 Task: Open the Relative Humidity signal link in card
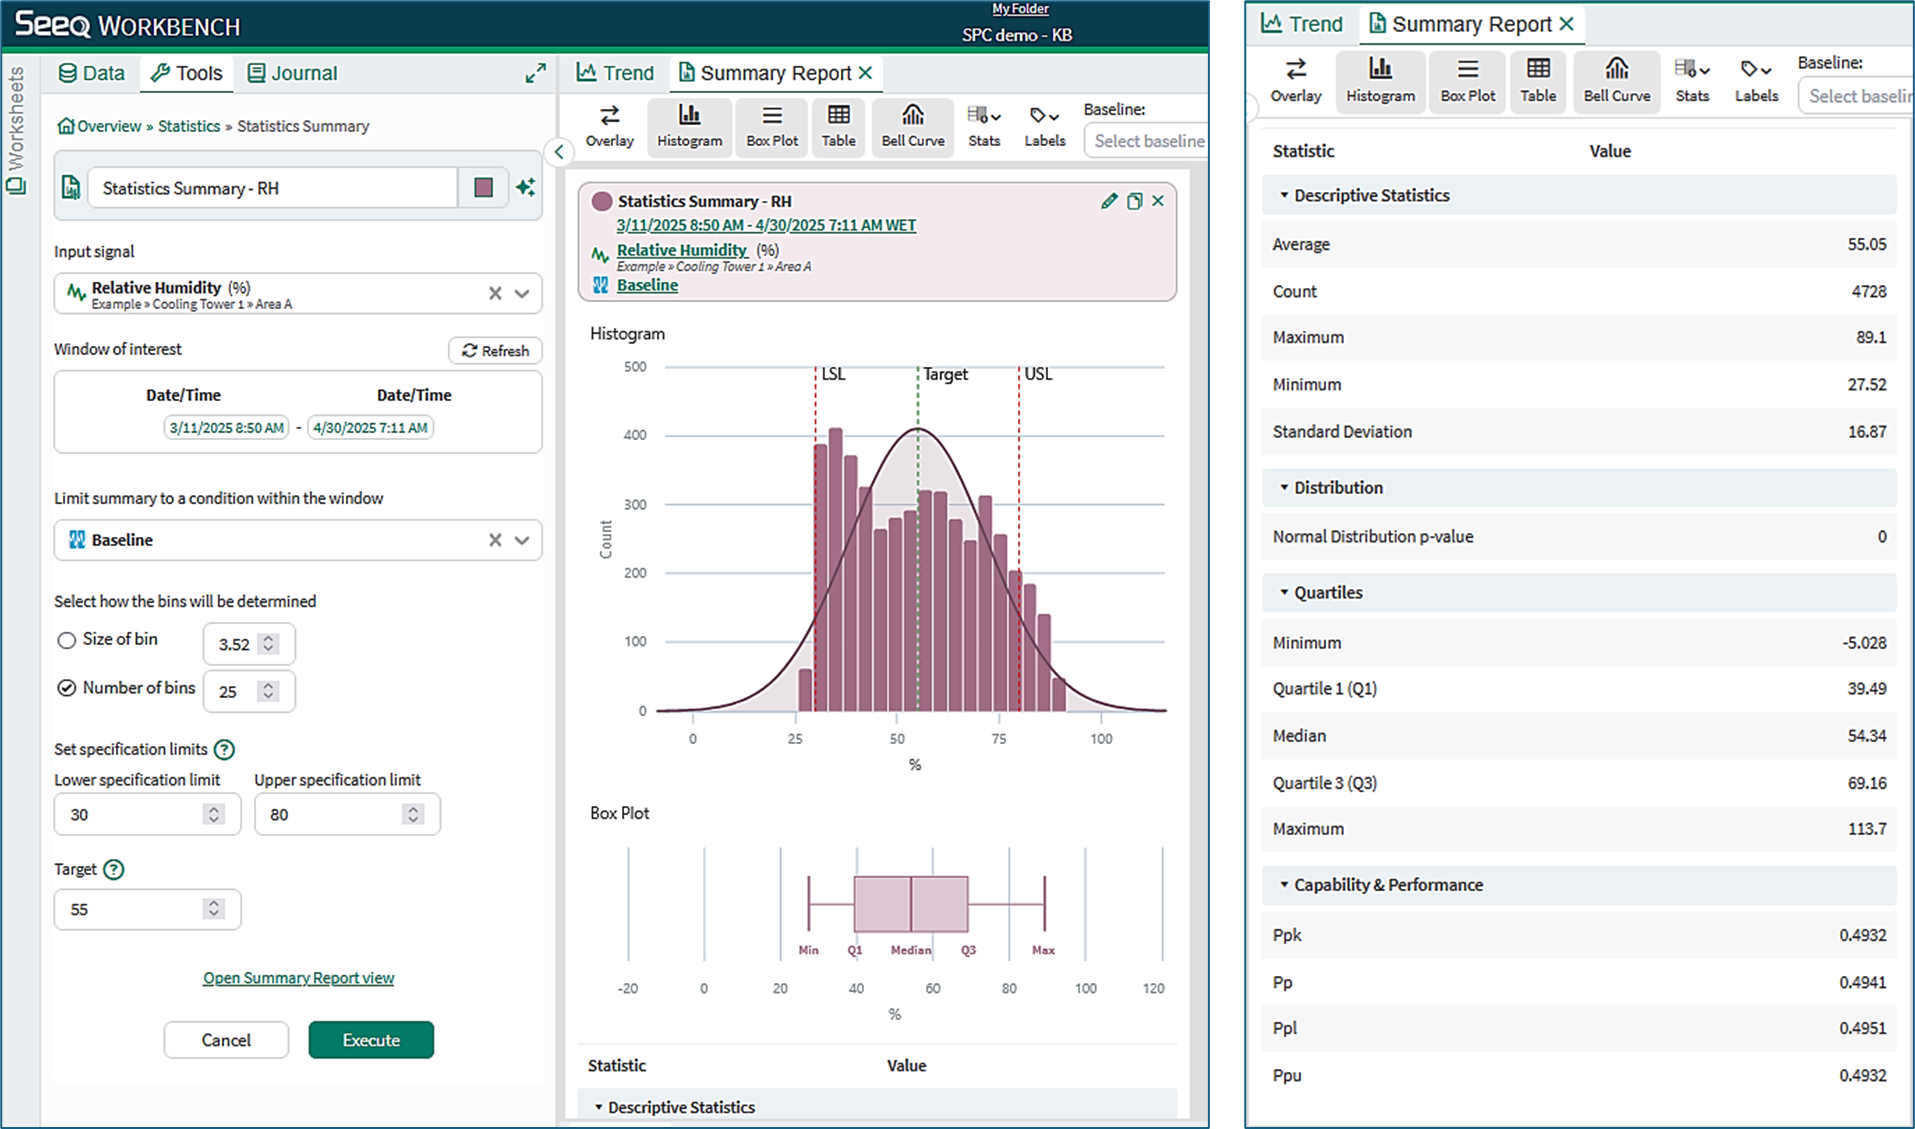pos(682,250)
